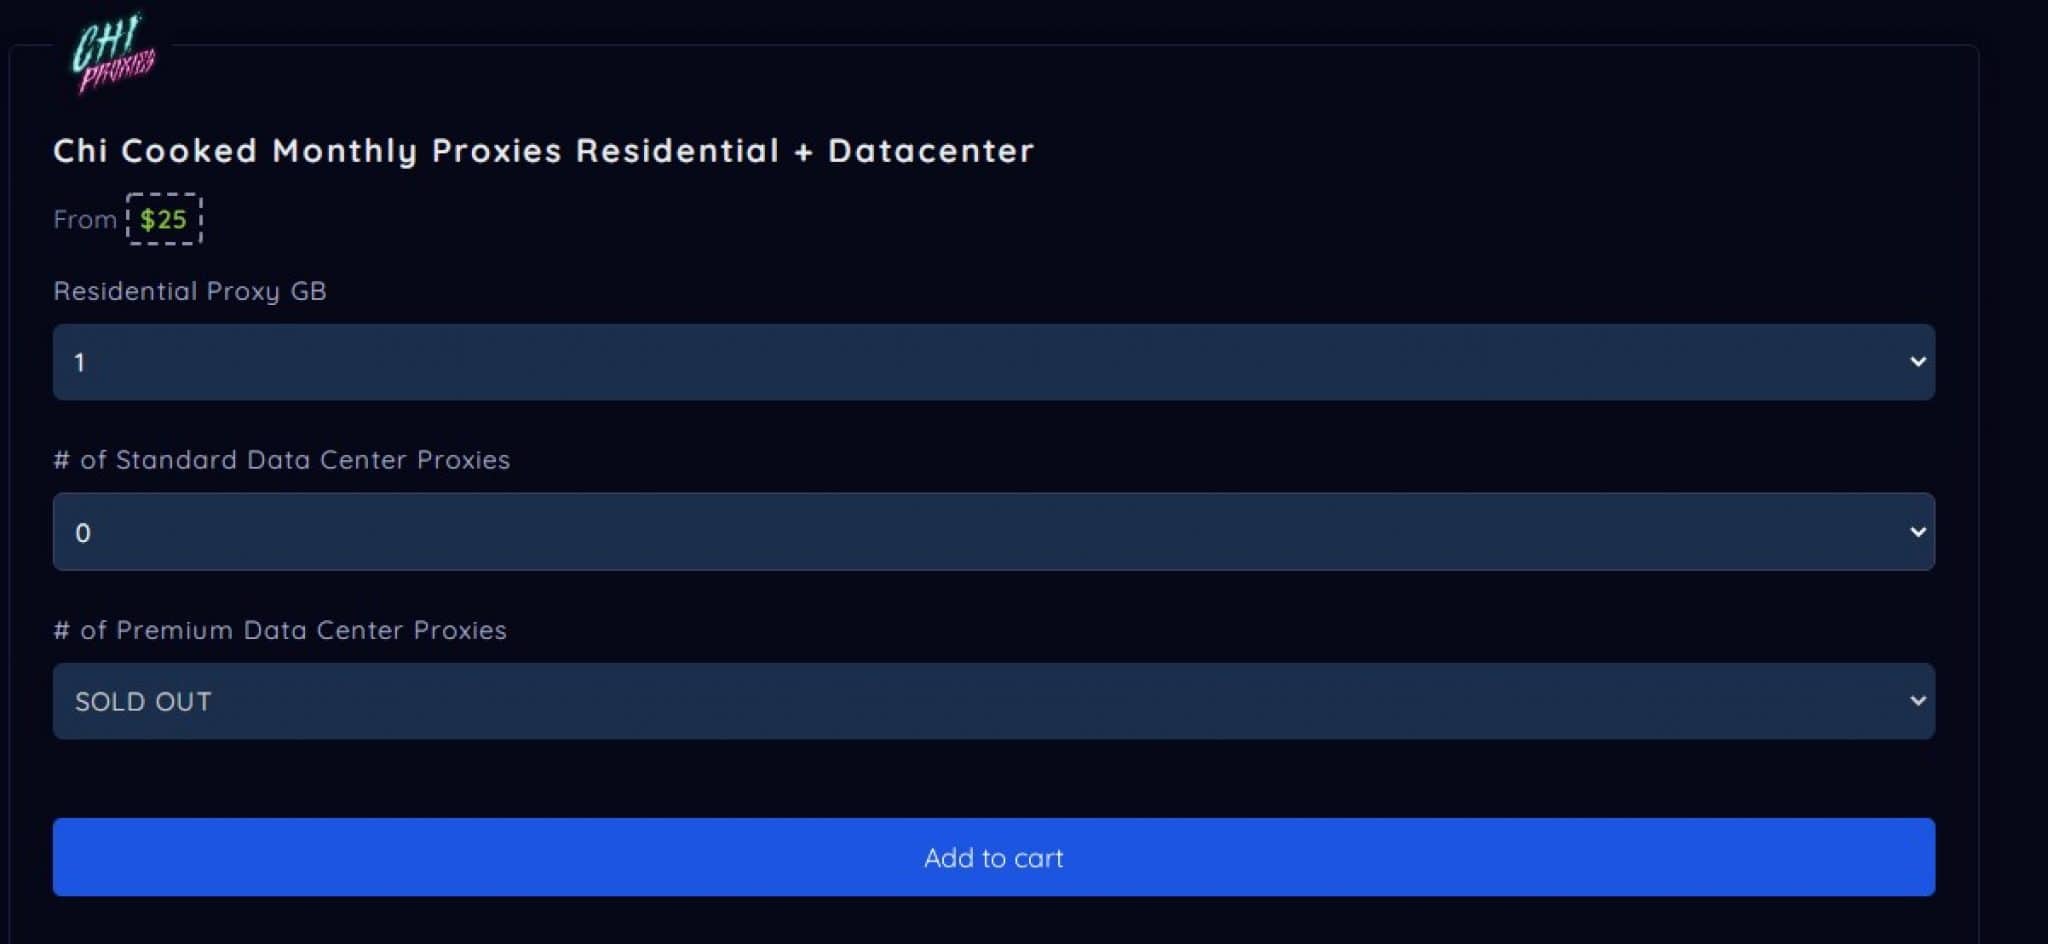This screenshot has width=2048, height=944.
Task: Click the 'Residential Proxy GB' field label
Action: (x=190, y=291)
